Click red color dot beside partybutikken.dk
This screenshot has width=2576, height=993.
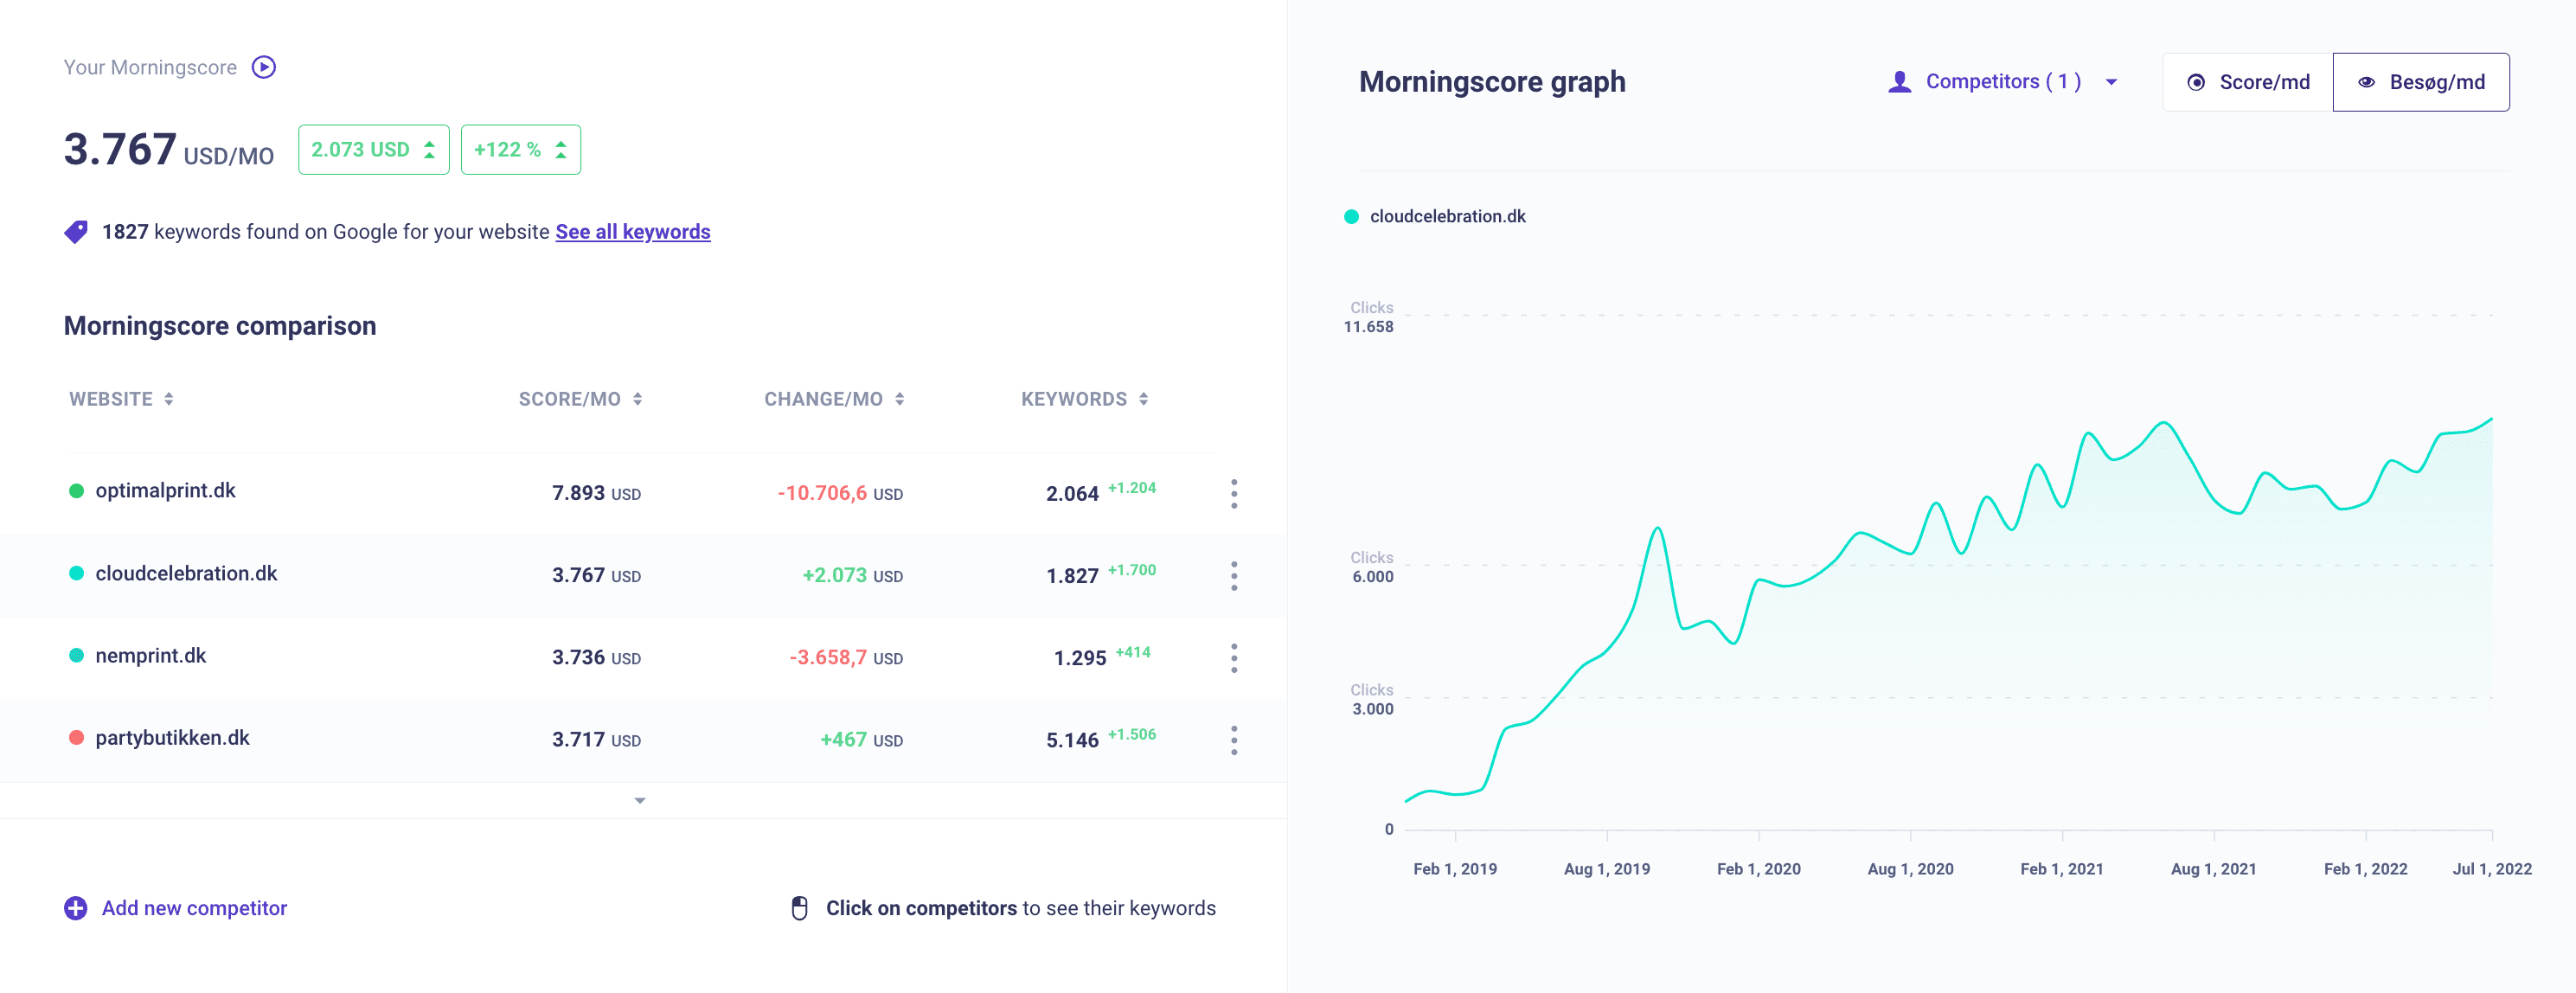point(76,738)
